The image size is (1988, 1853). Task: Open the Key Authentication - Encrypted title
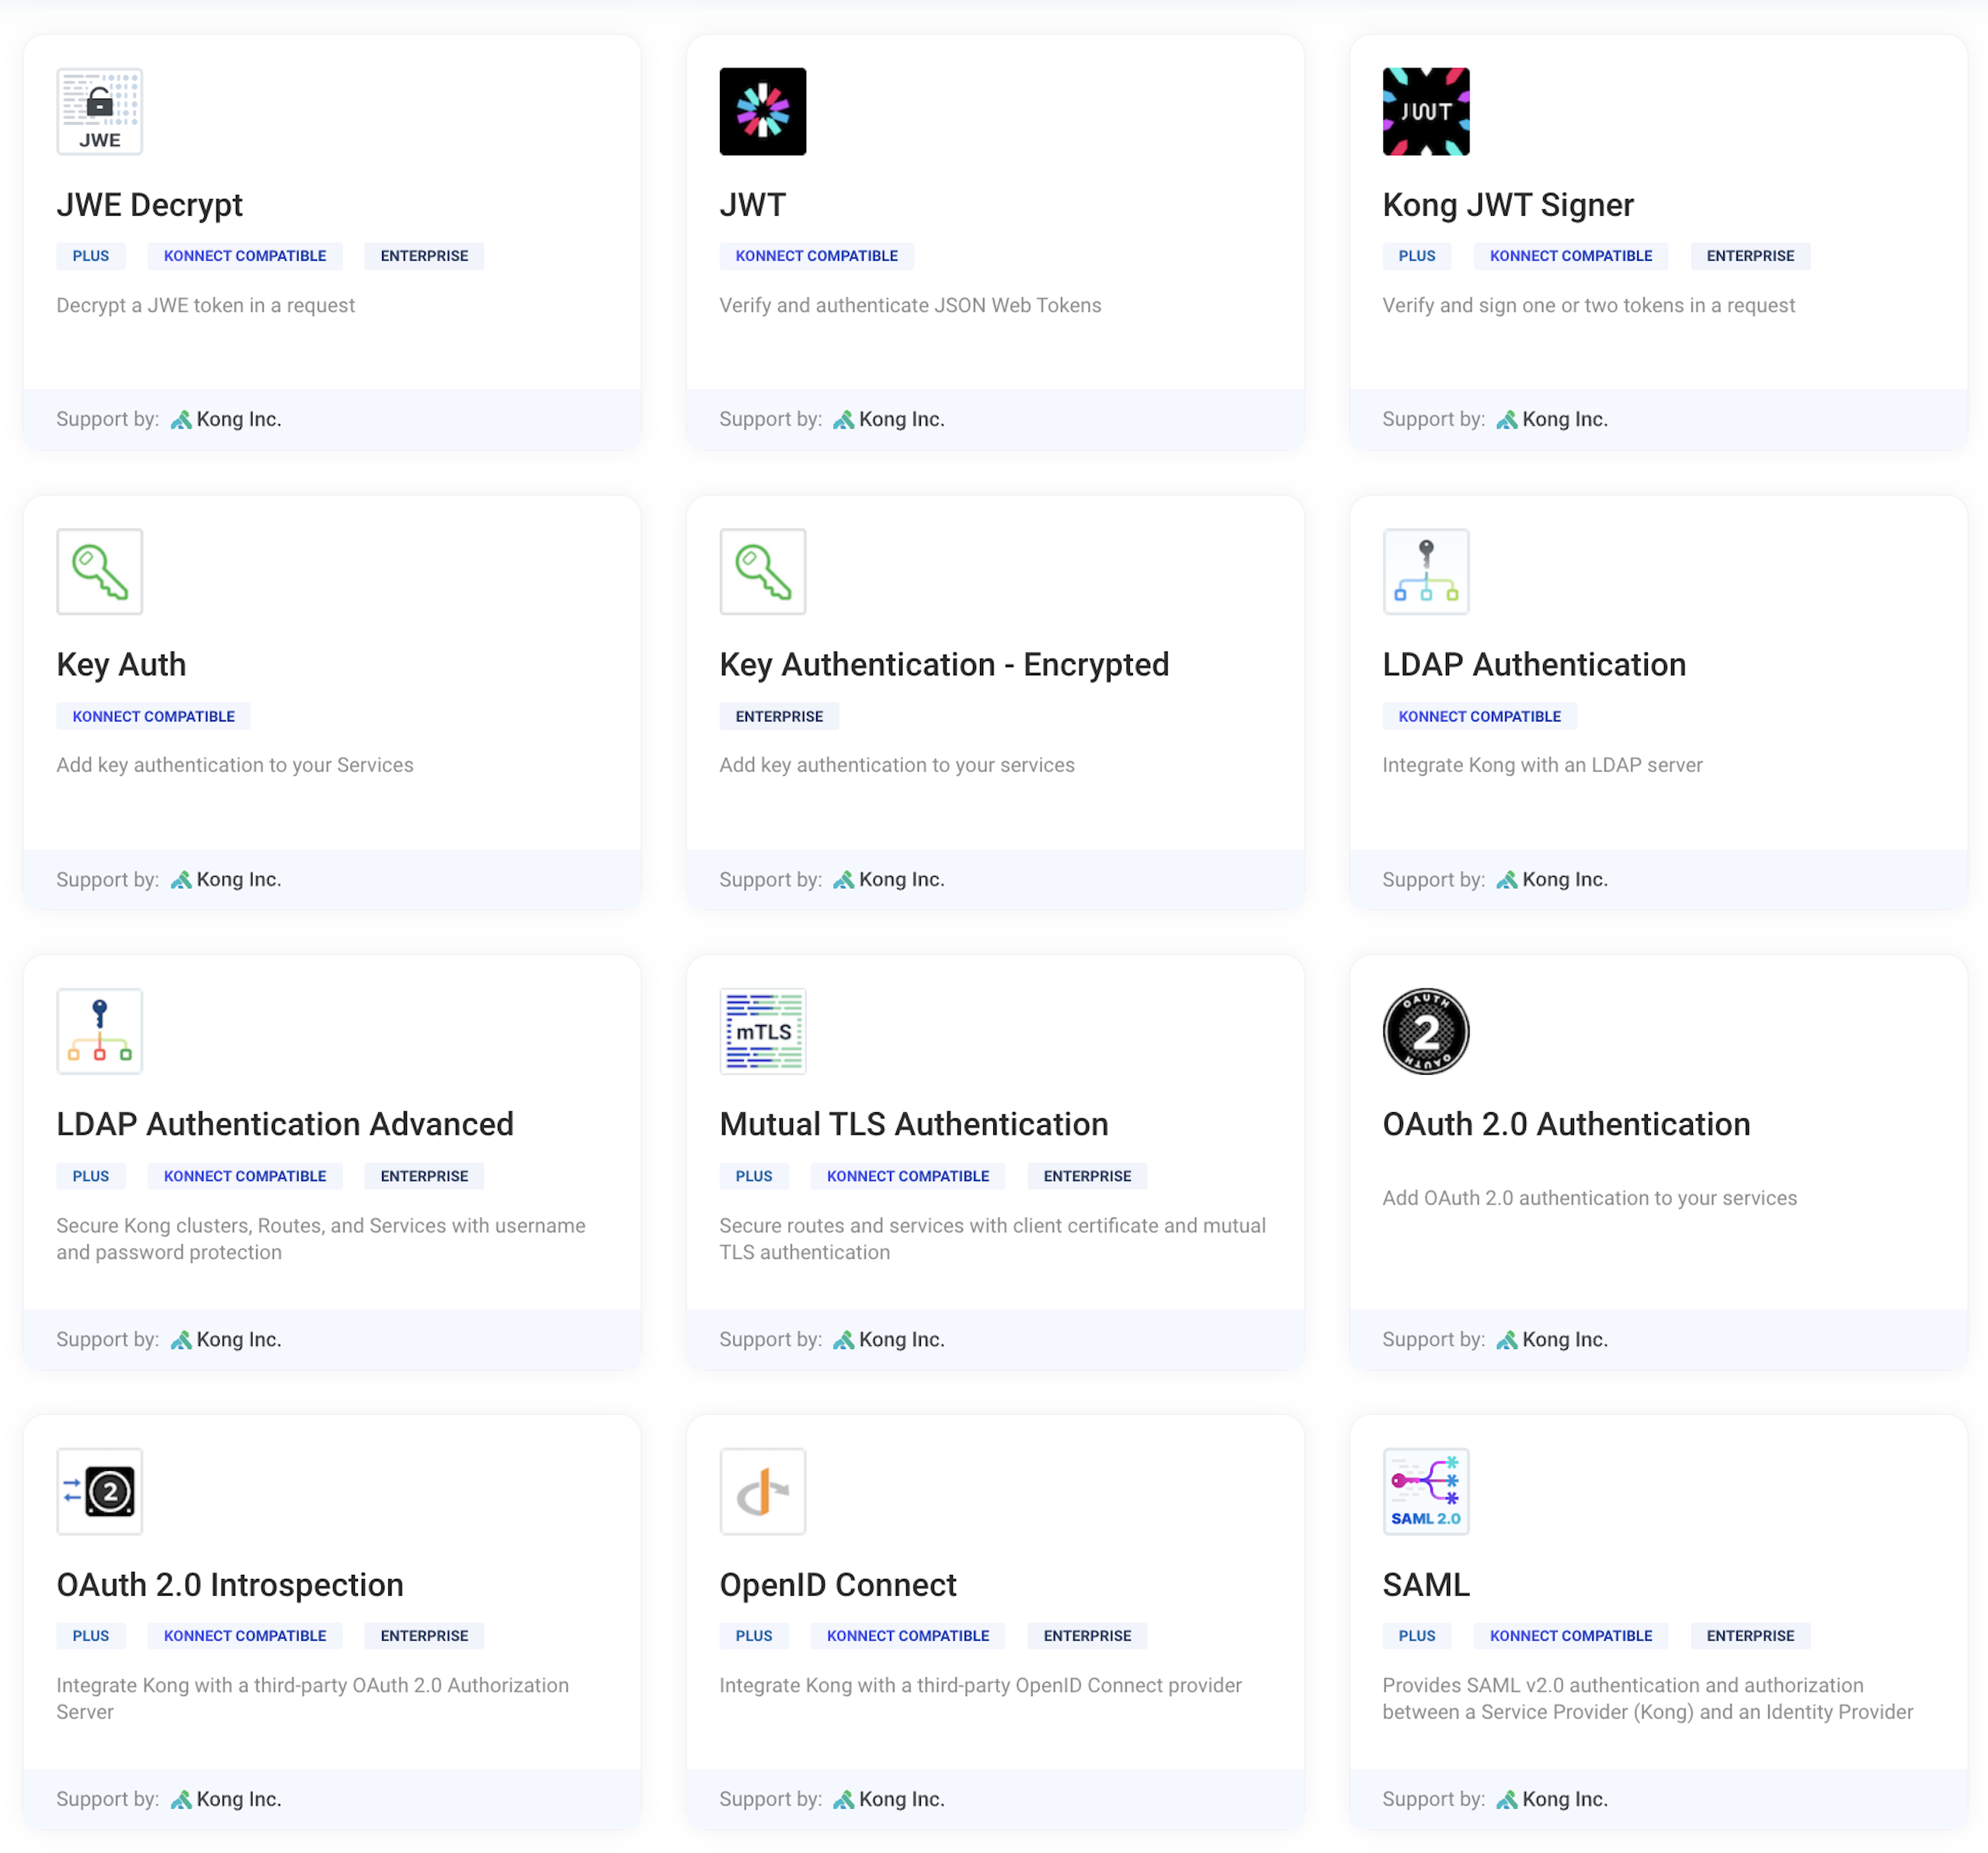[943, 664]
